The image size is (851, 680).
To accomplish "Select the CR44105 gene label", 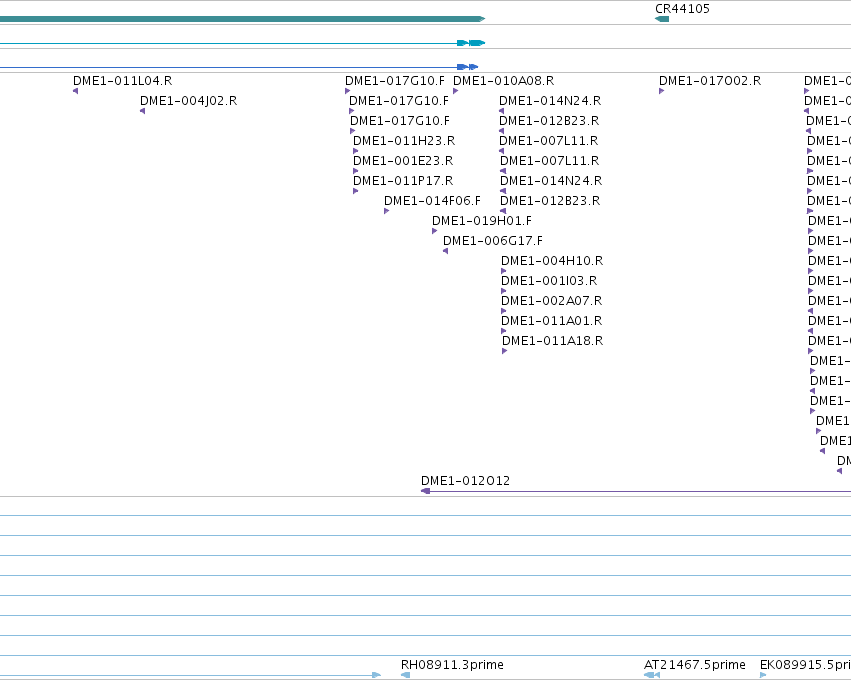I will click(682, 9).
